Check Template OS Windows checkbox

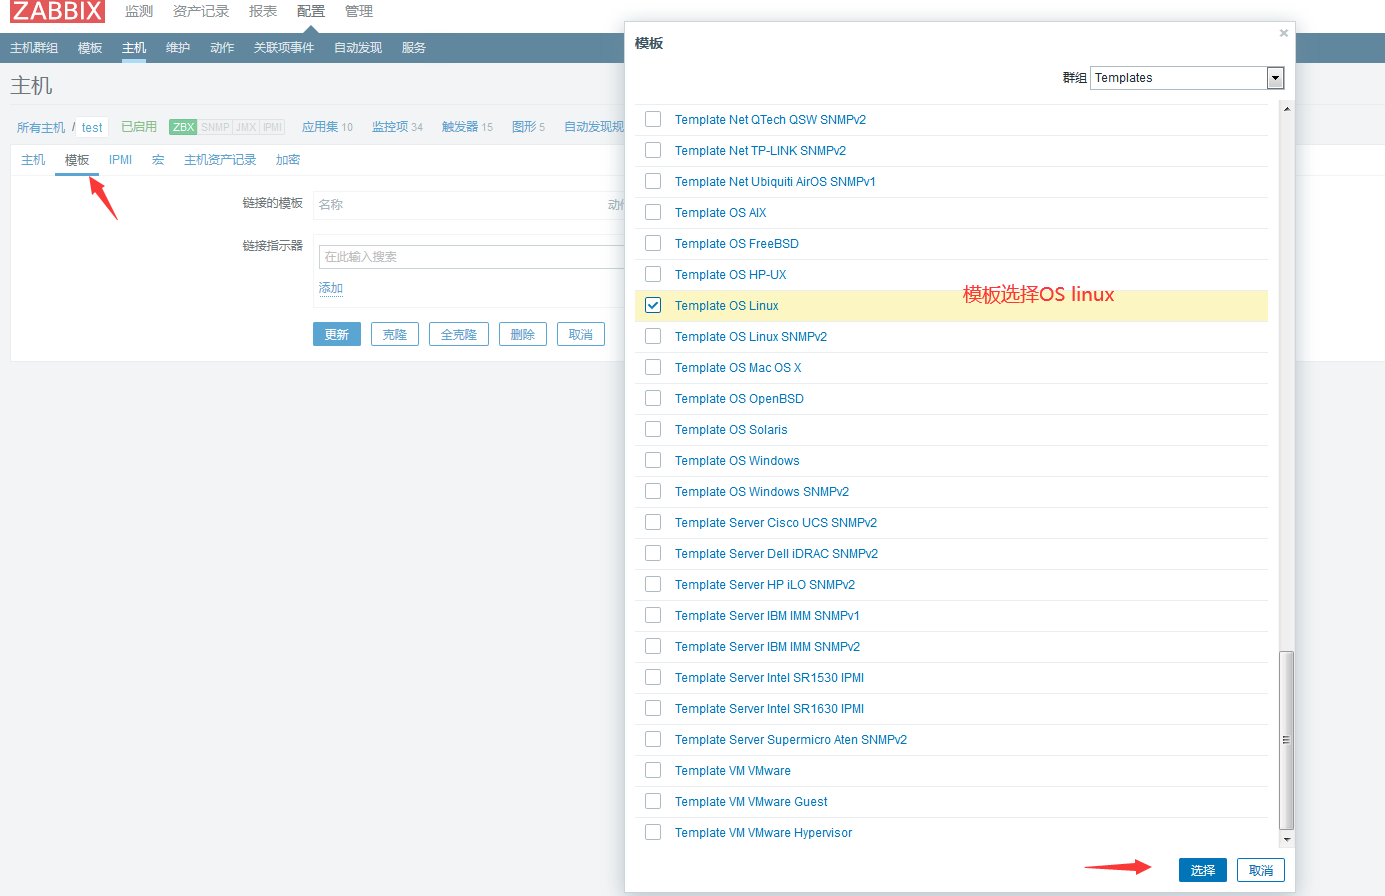(x=653, y=461)
